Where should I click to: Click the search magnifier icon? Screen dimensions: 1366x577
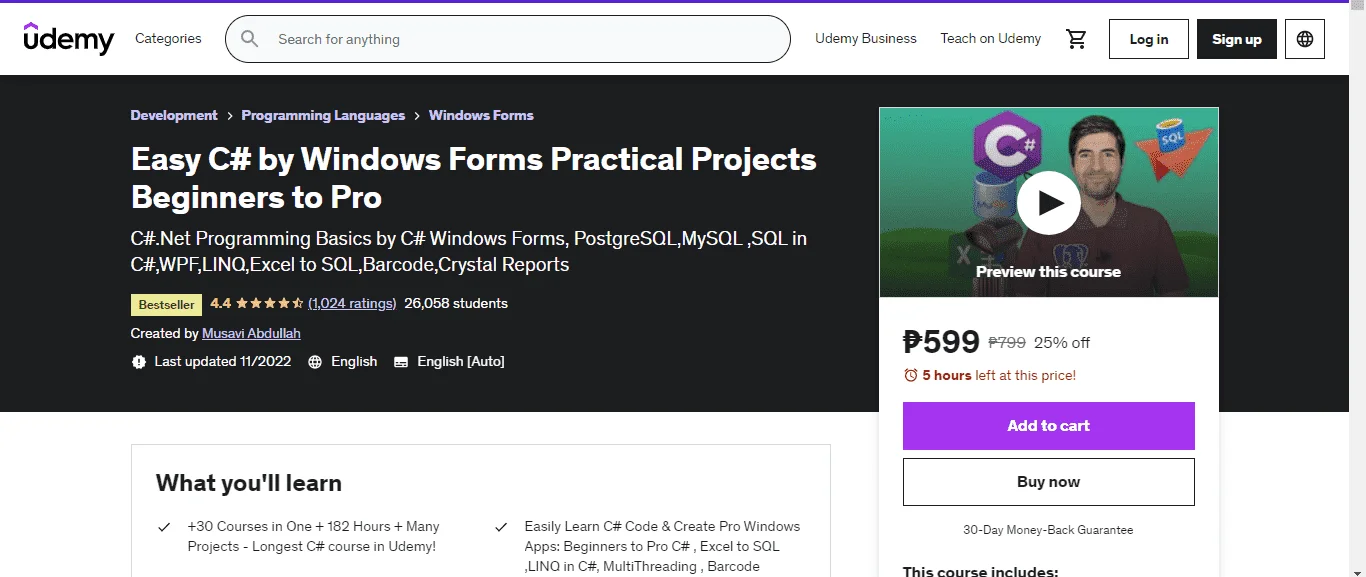click(250, 39)
